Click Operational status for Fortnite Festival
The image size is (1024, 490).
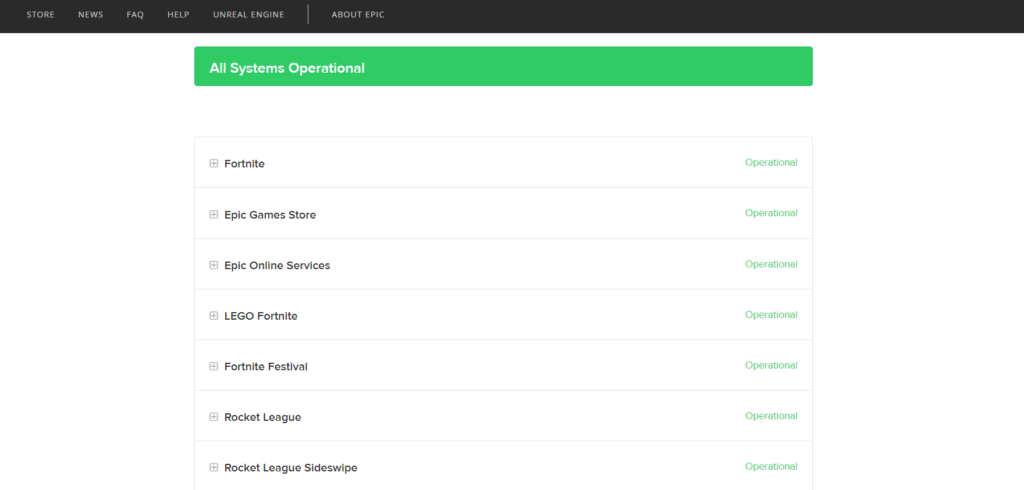point(771,365)
